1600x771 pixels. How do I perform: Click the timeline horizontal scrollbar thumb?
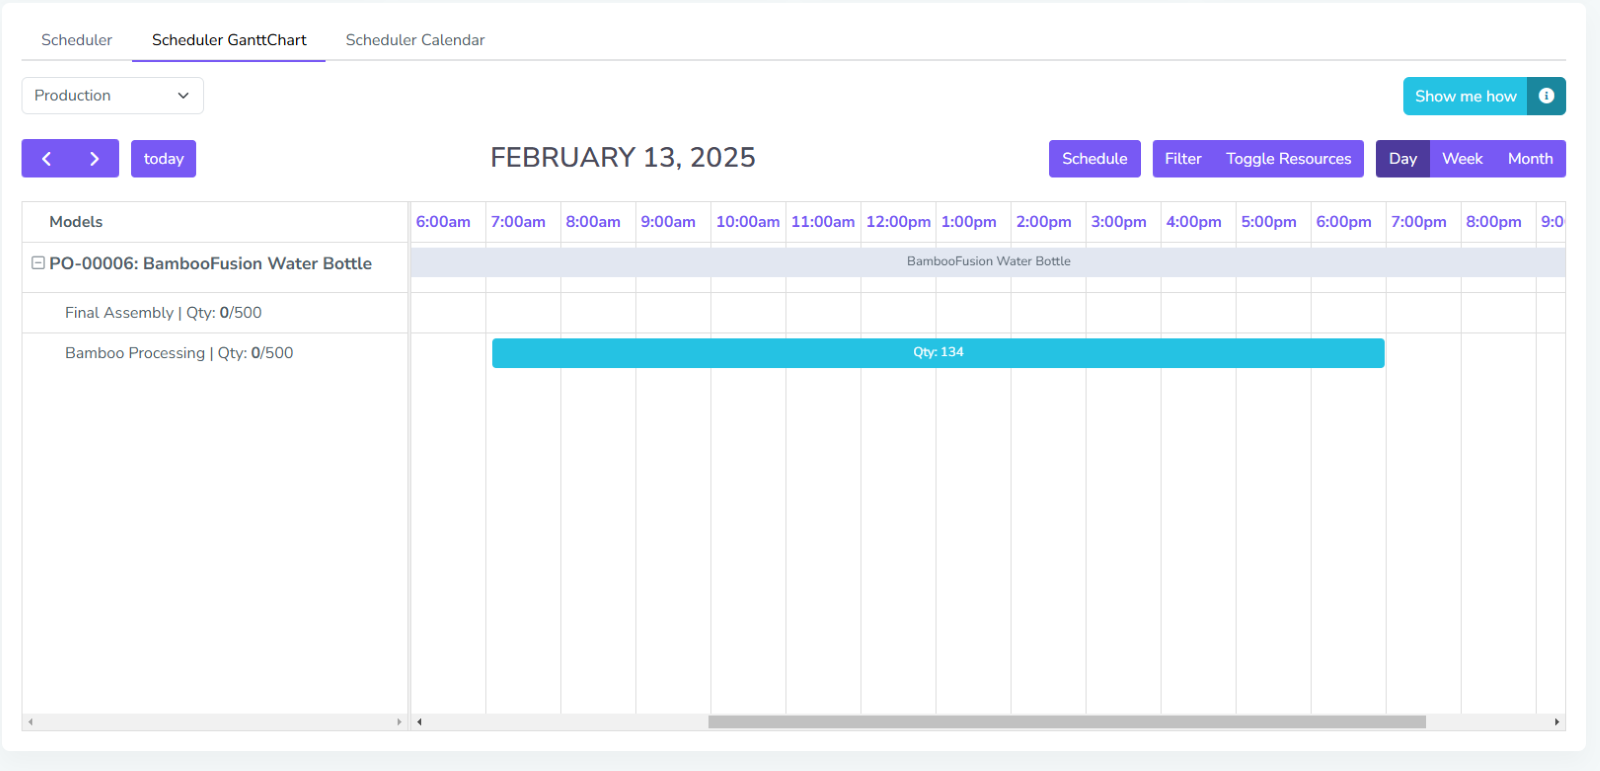pyautogui.click(x=1066, y=722)
